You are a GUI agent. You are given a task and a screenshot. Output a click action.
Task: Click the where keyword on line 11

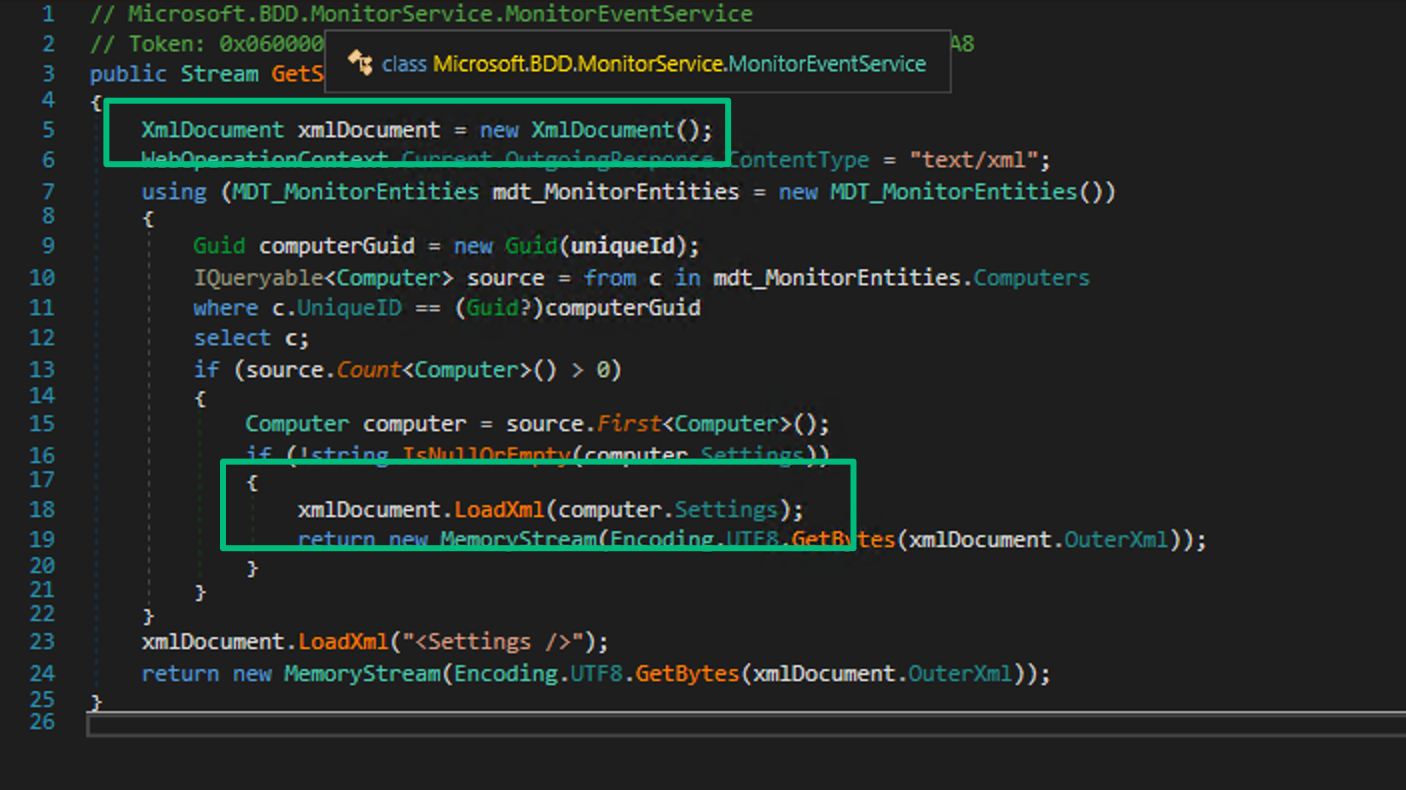226,308
